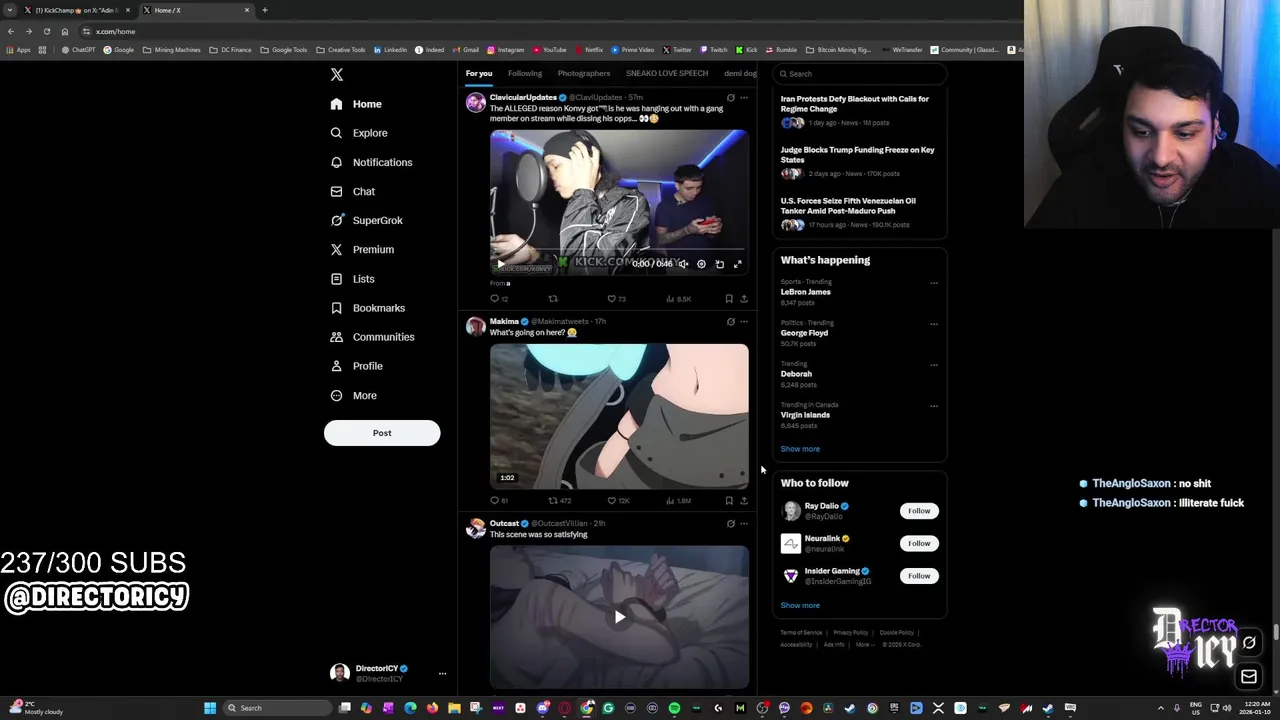Open the Windows Start menu

[210, 708]
